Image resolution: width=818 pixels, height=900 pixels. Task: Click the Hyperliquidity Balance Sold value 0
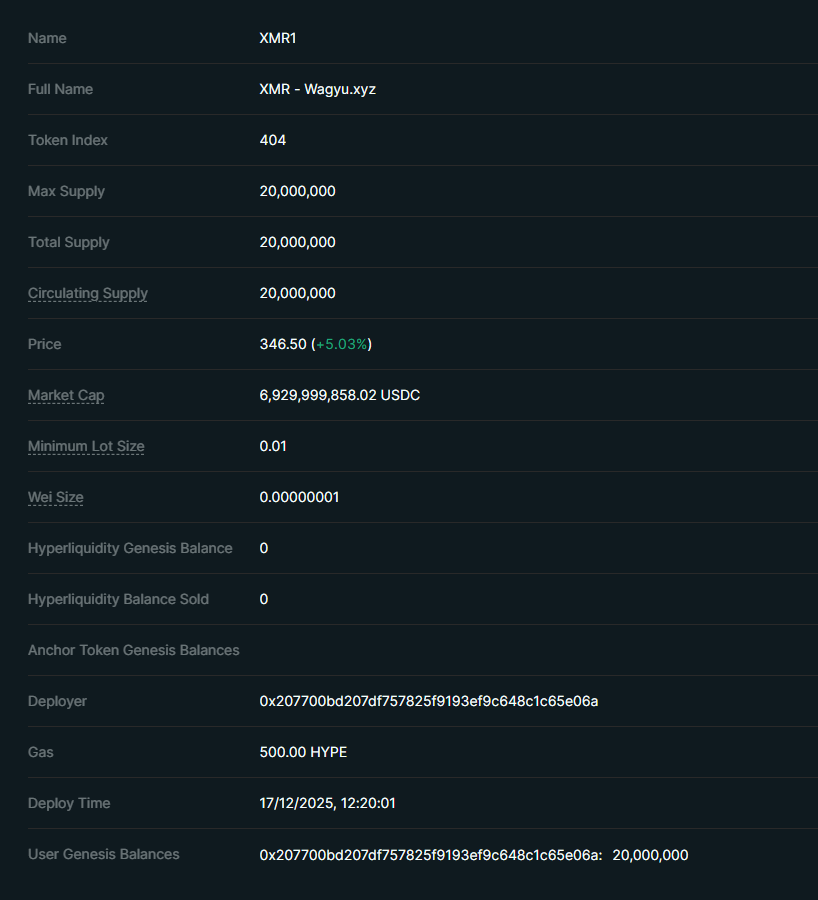pos(264,599)
